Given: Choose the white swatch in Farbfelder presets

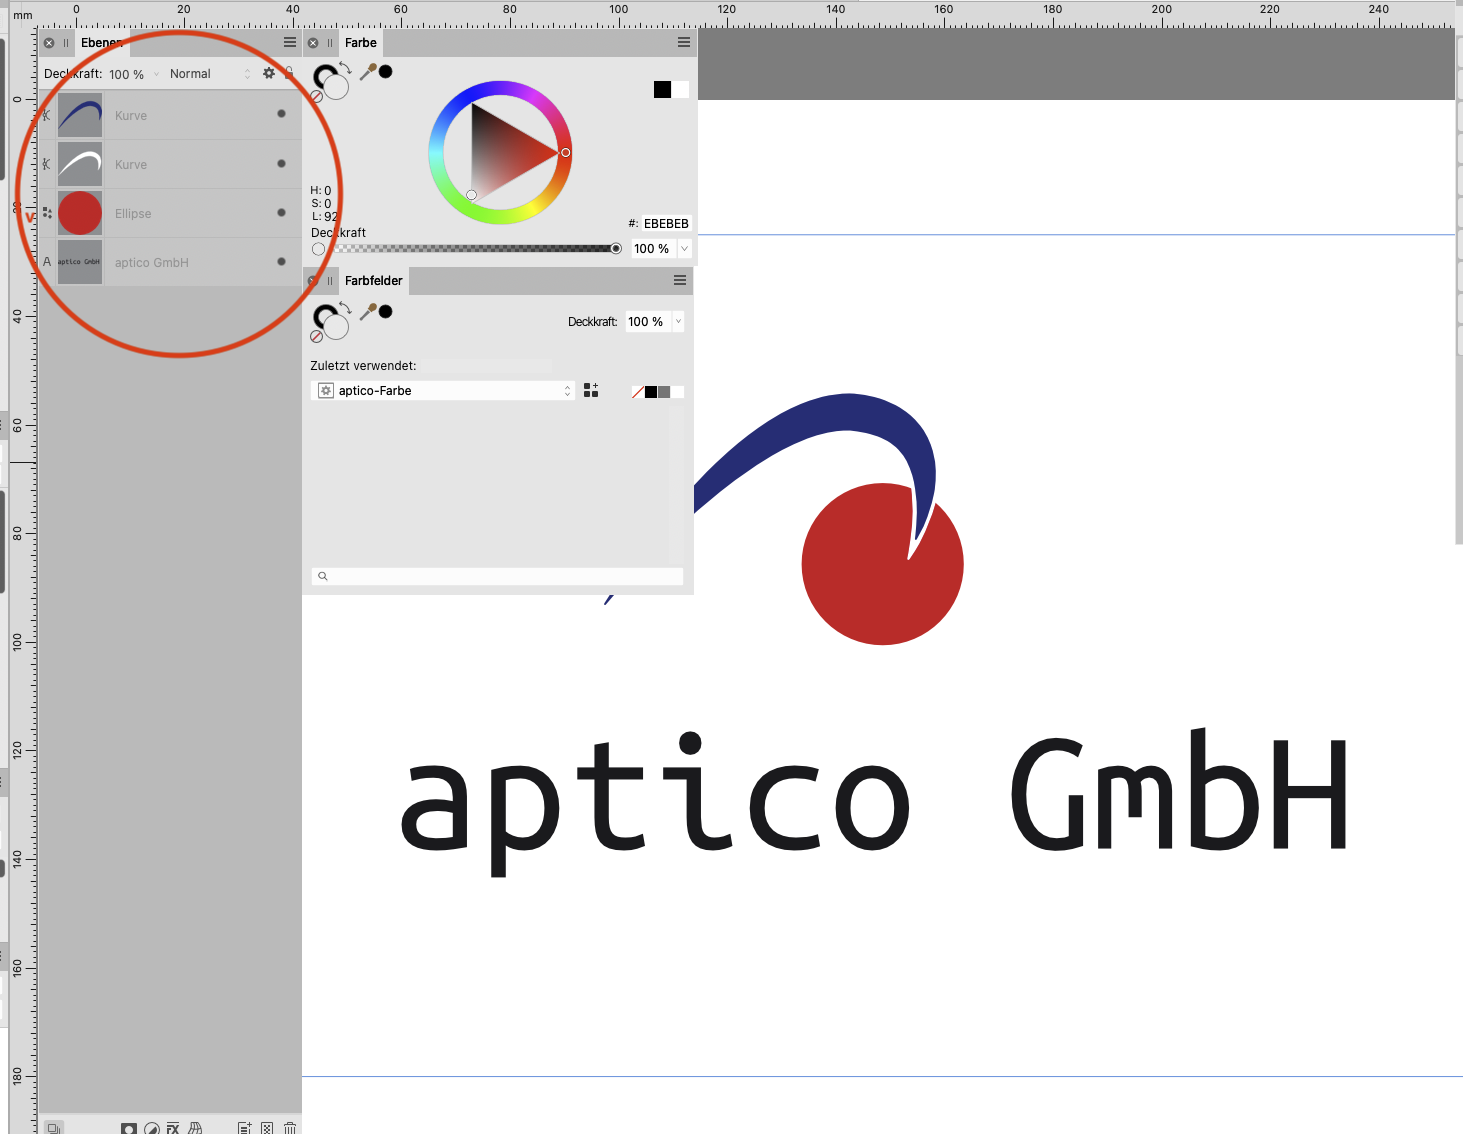Looking at the screenshot, I should (x=677, y=392).
